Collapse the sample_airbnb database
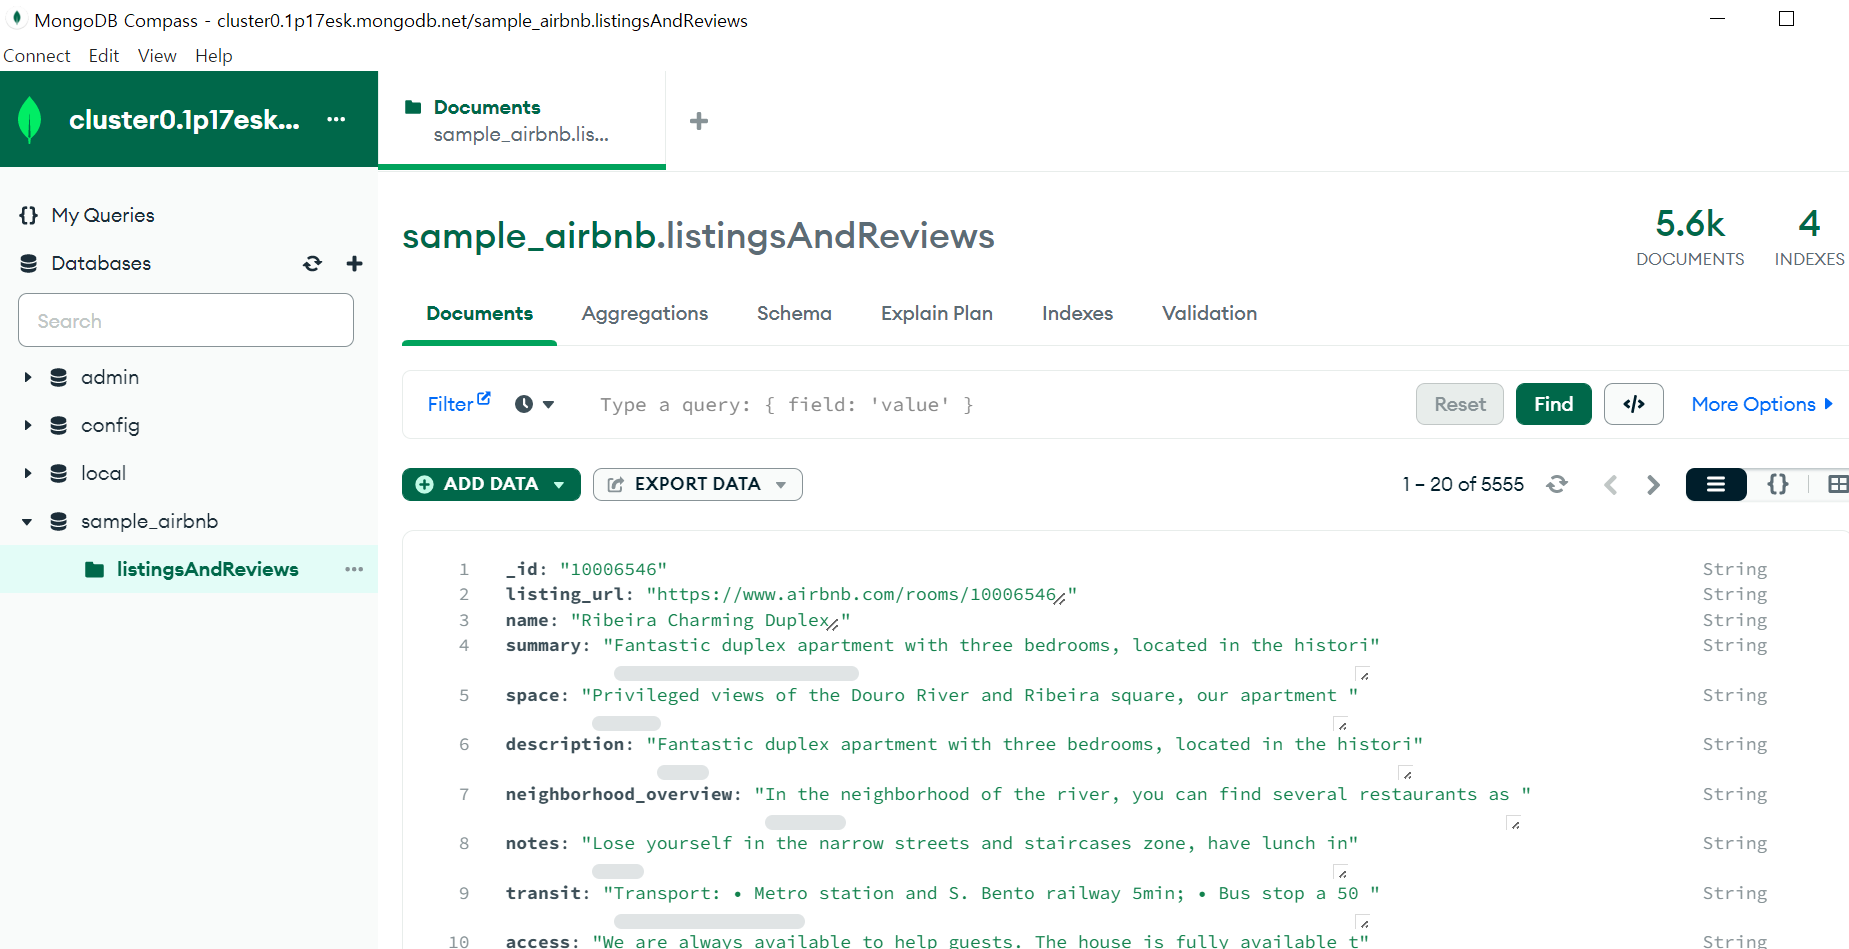This screenshot has width=1849, height=949. (x=28, y=521)
